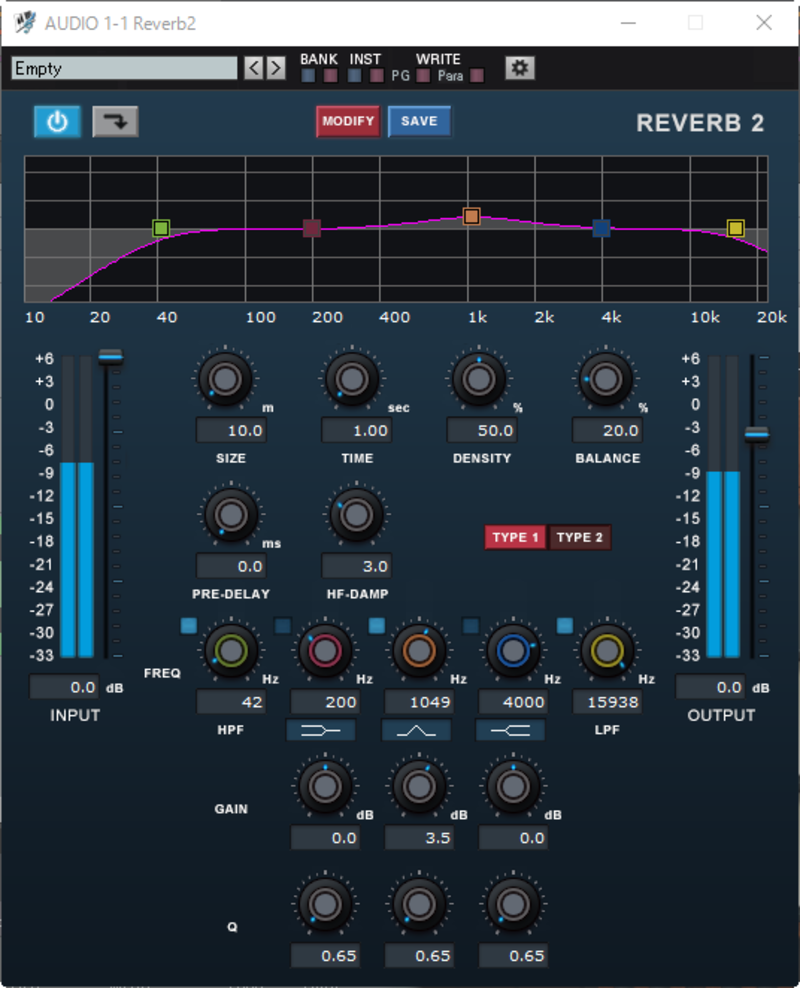Toggle the 200 Hz band enable square
800x988 pixels.
pyautogui.click(x=283, y=625)
